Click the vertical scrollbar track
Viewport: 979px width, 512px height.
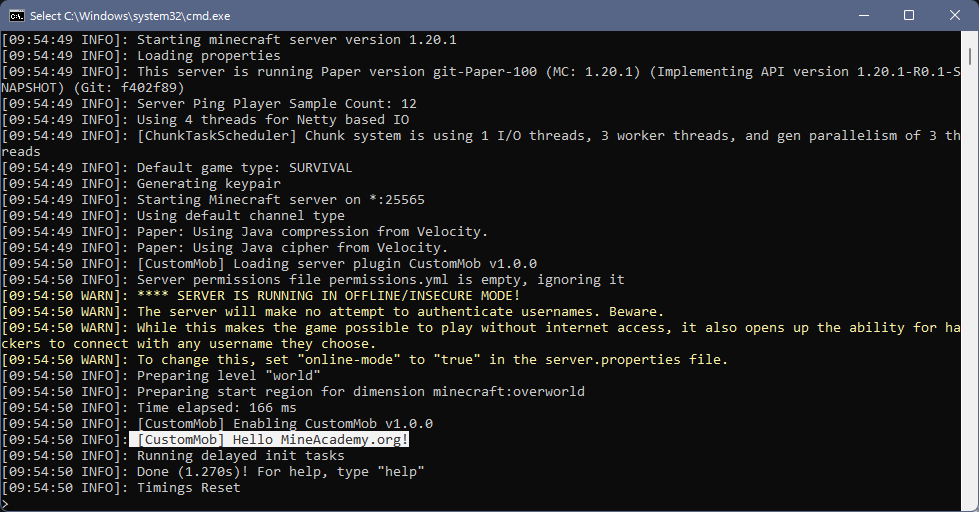coord(970,300)
